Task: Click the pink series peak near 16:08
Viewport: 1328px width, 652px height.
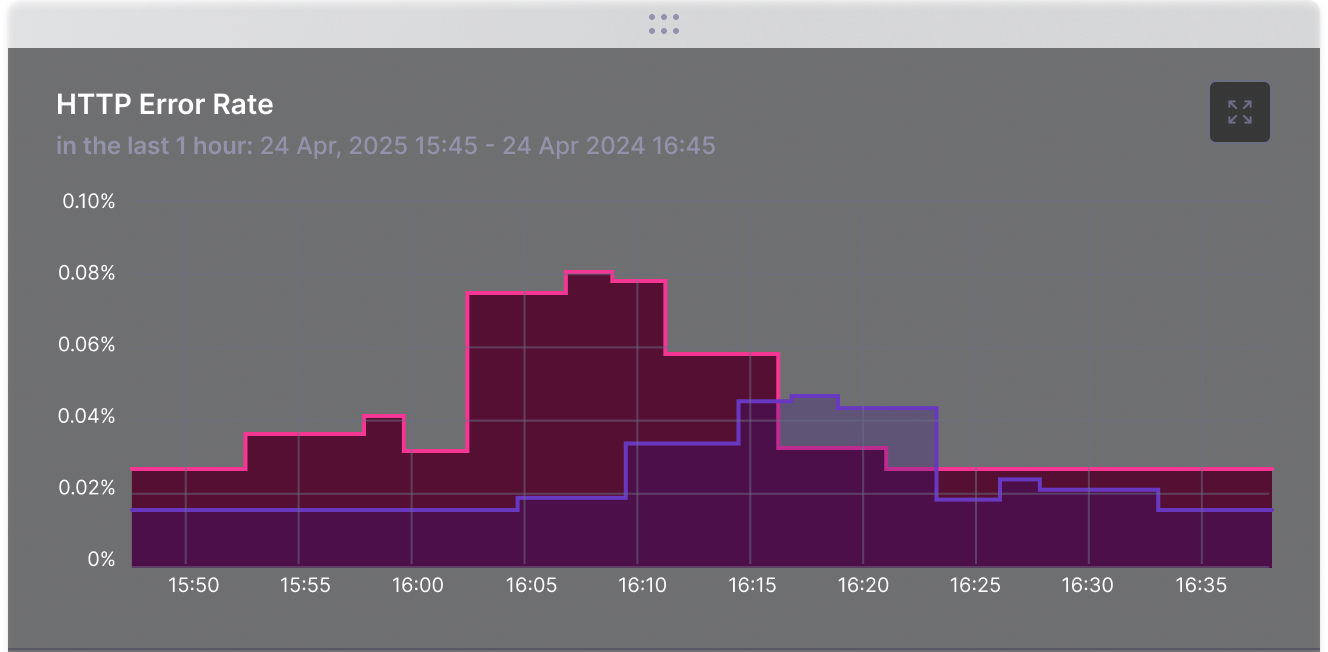Action: 589,272
